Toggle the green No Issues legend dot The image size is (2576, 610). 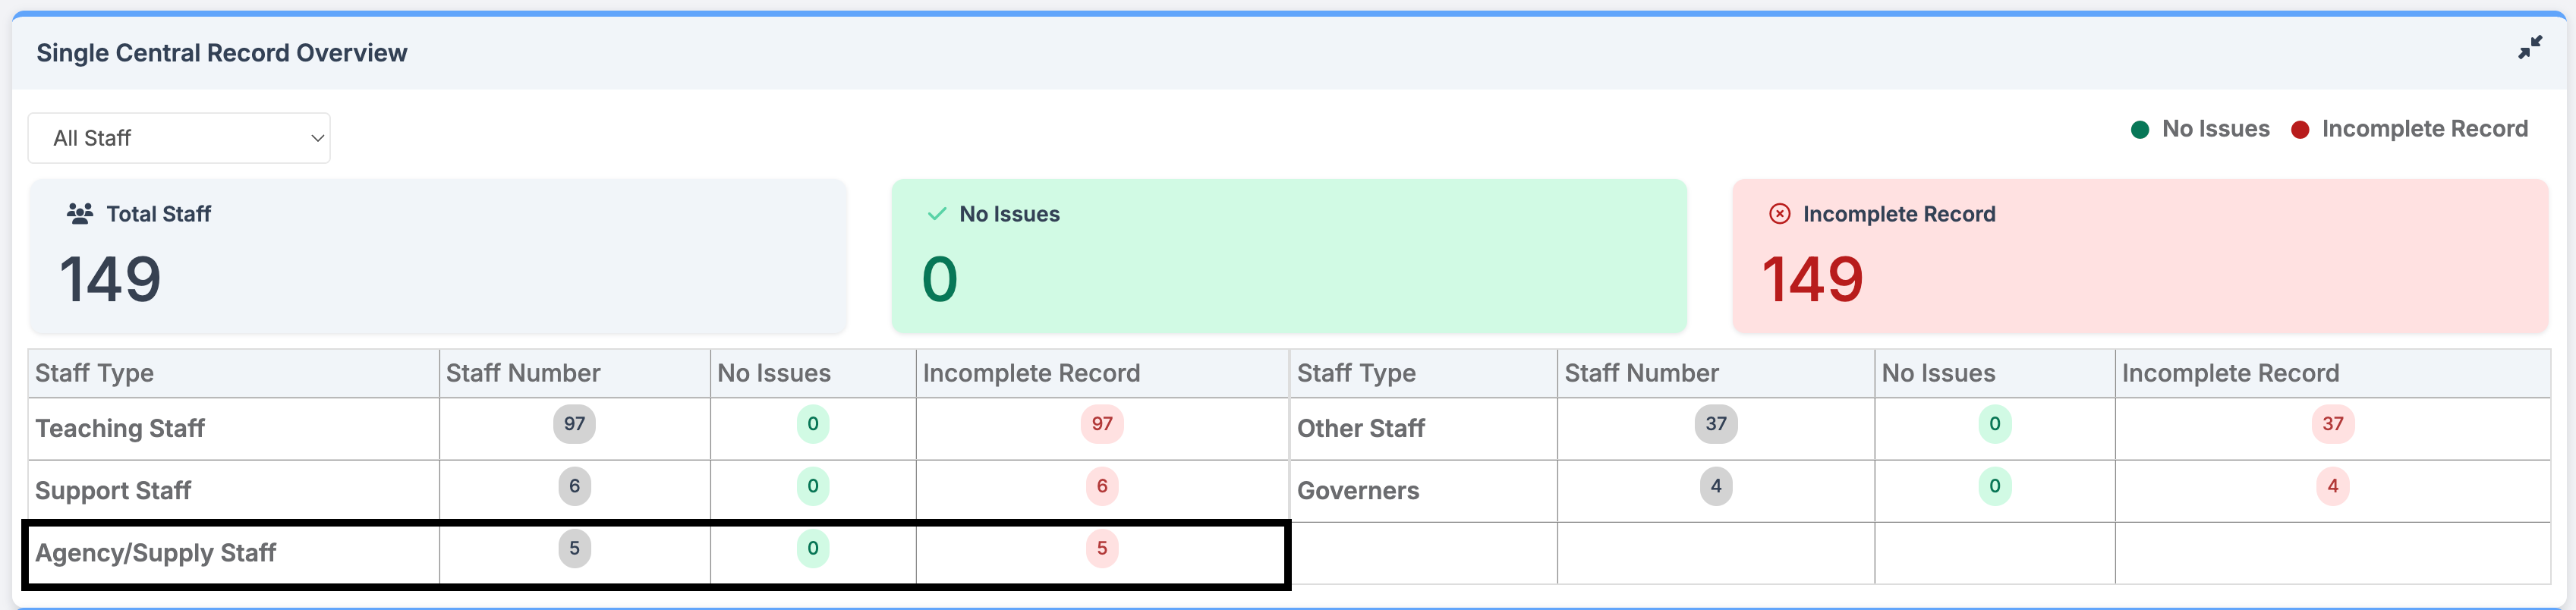click(2140, 130)
